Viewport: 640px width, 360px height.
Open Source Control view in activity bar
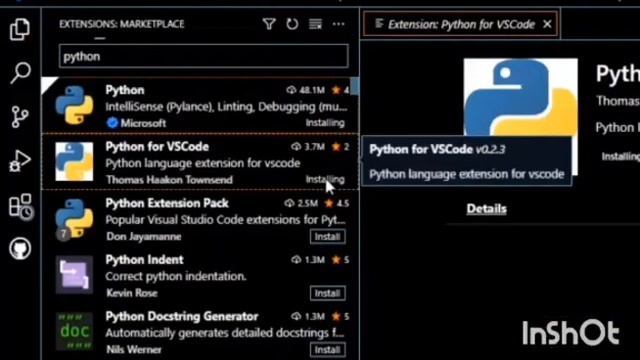click(20, 117)
